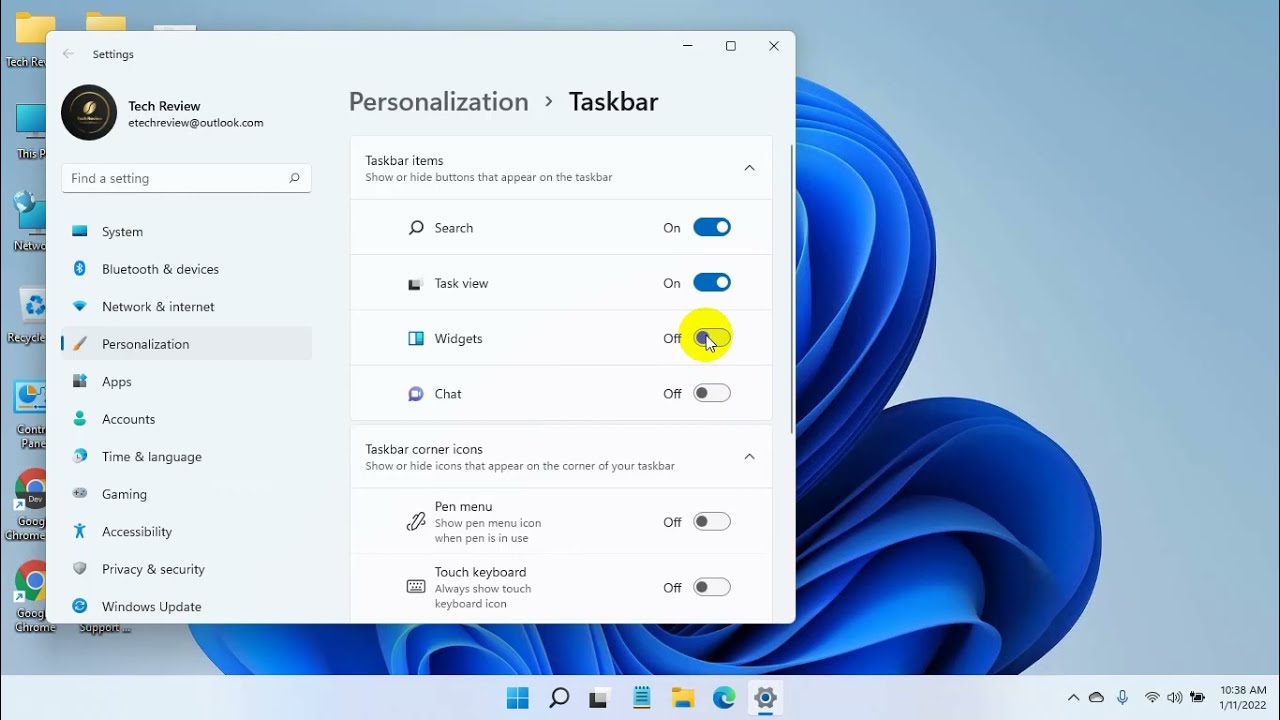This screenshot has width=1280, height=720.
Task: Click the Apps icon in the sidebar
Action: point(80,381)
